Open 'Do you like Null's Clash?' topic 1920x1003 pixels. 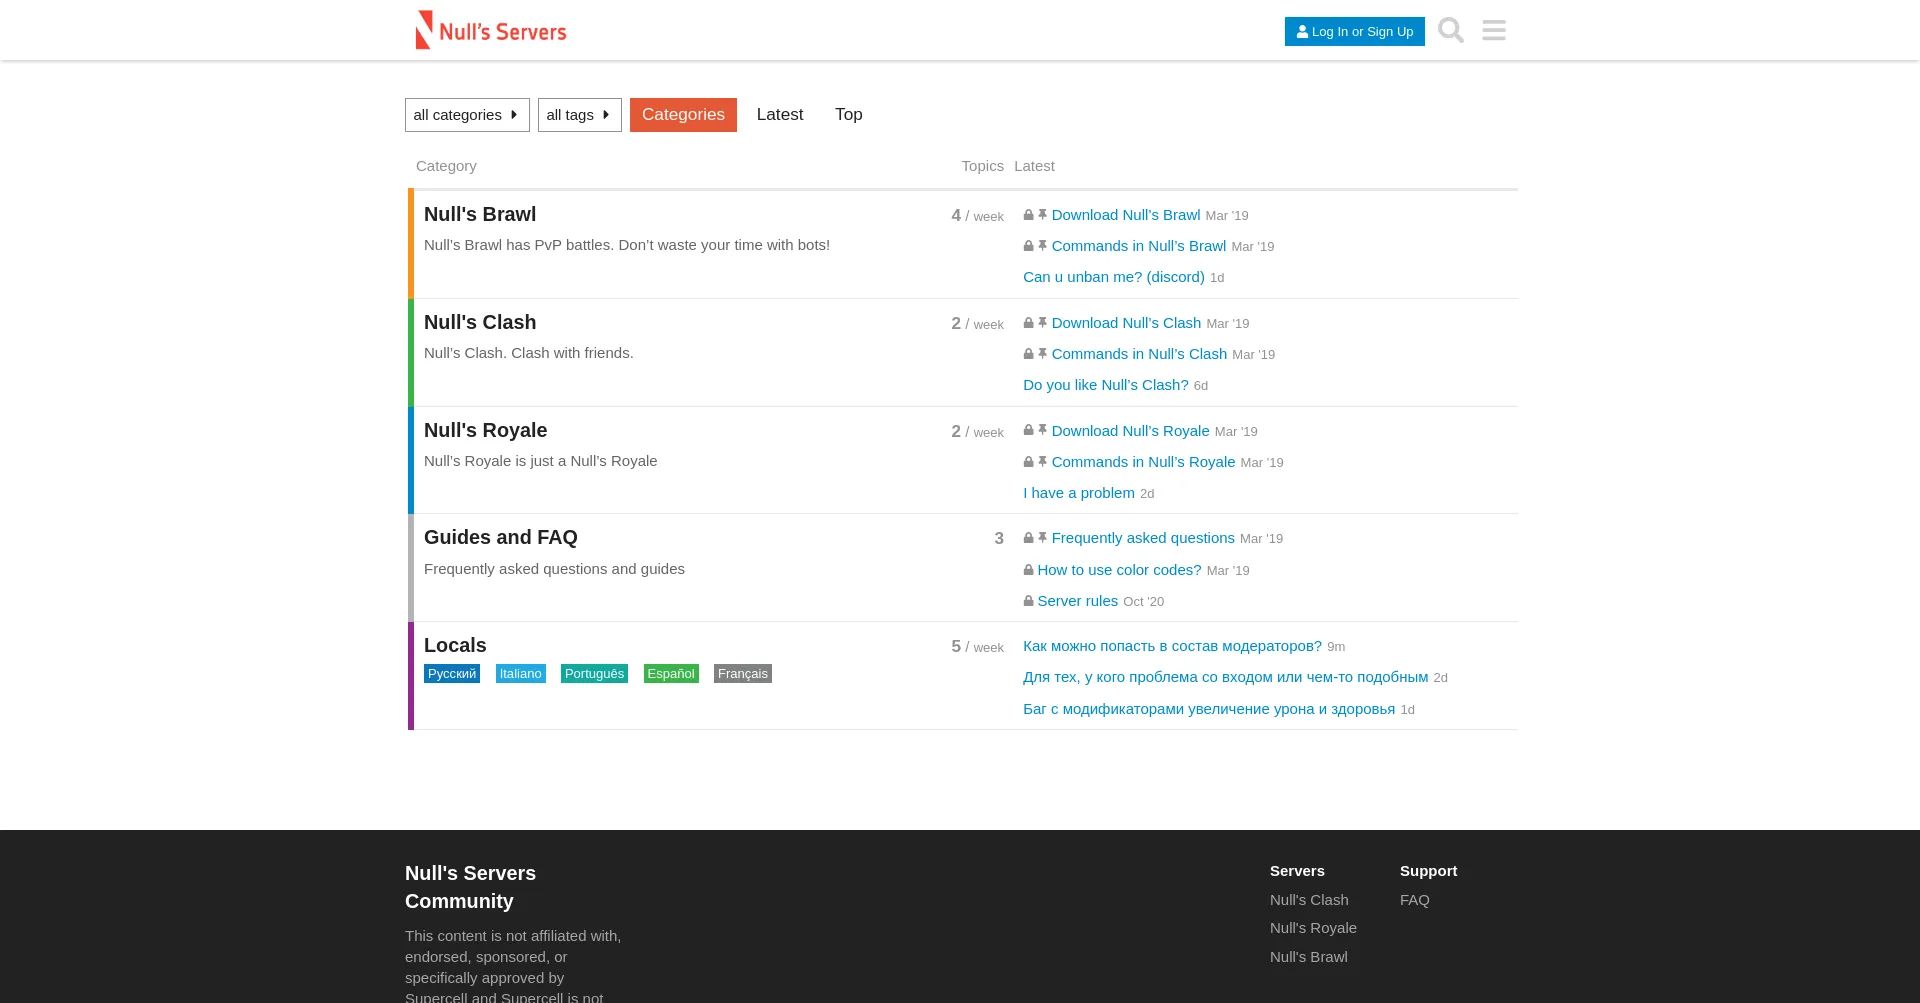click(1106, 385)
